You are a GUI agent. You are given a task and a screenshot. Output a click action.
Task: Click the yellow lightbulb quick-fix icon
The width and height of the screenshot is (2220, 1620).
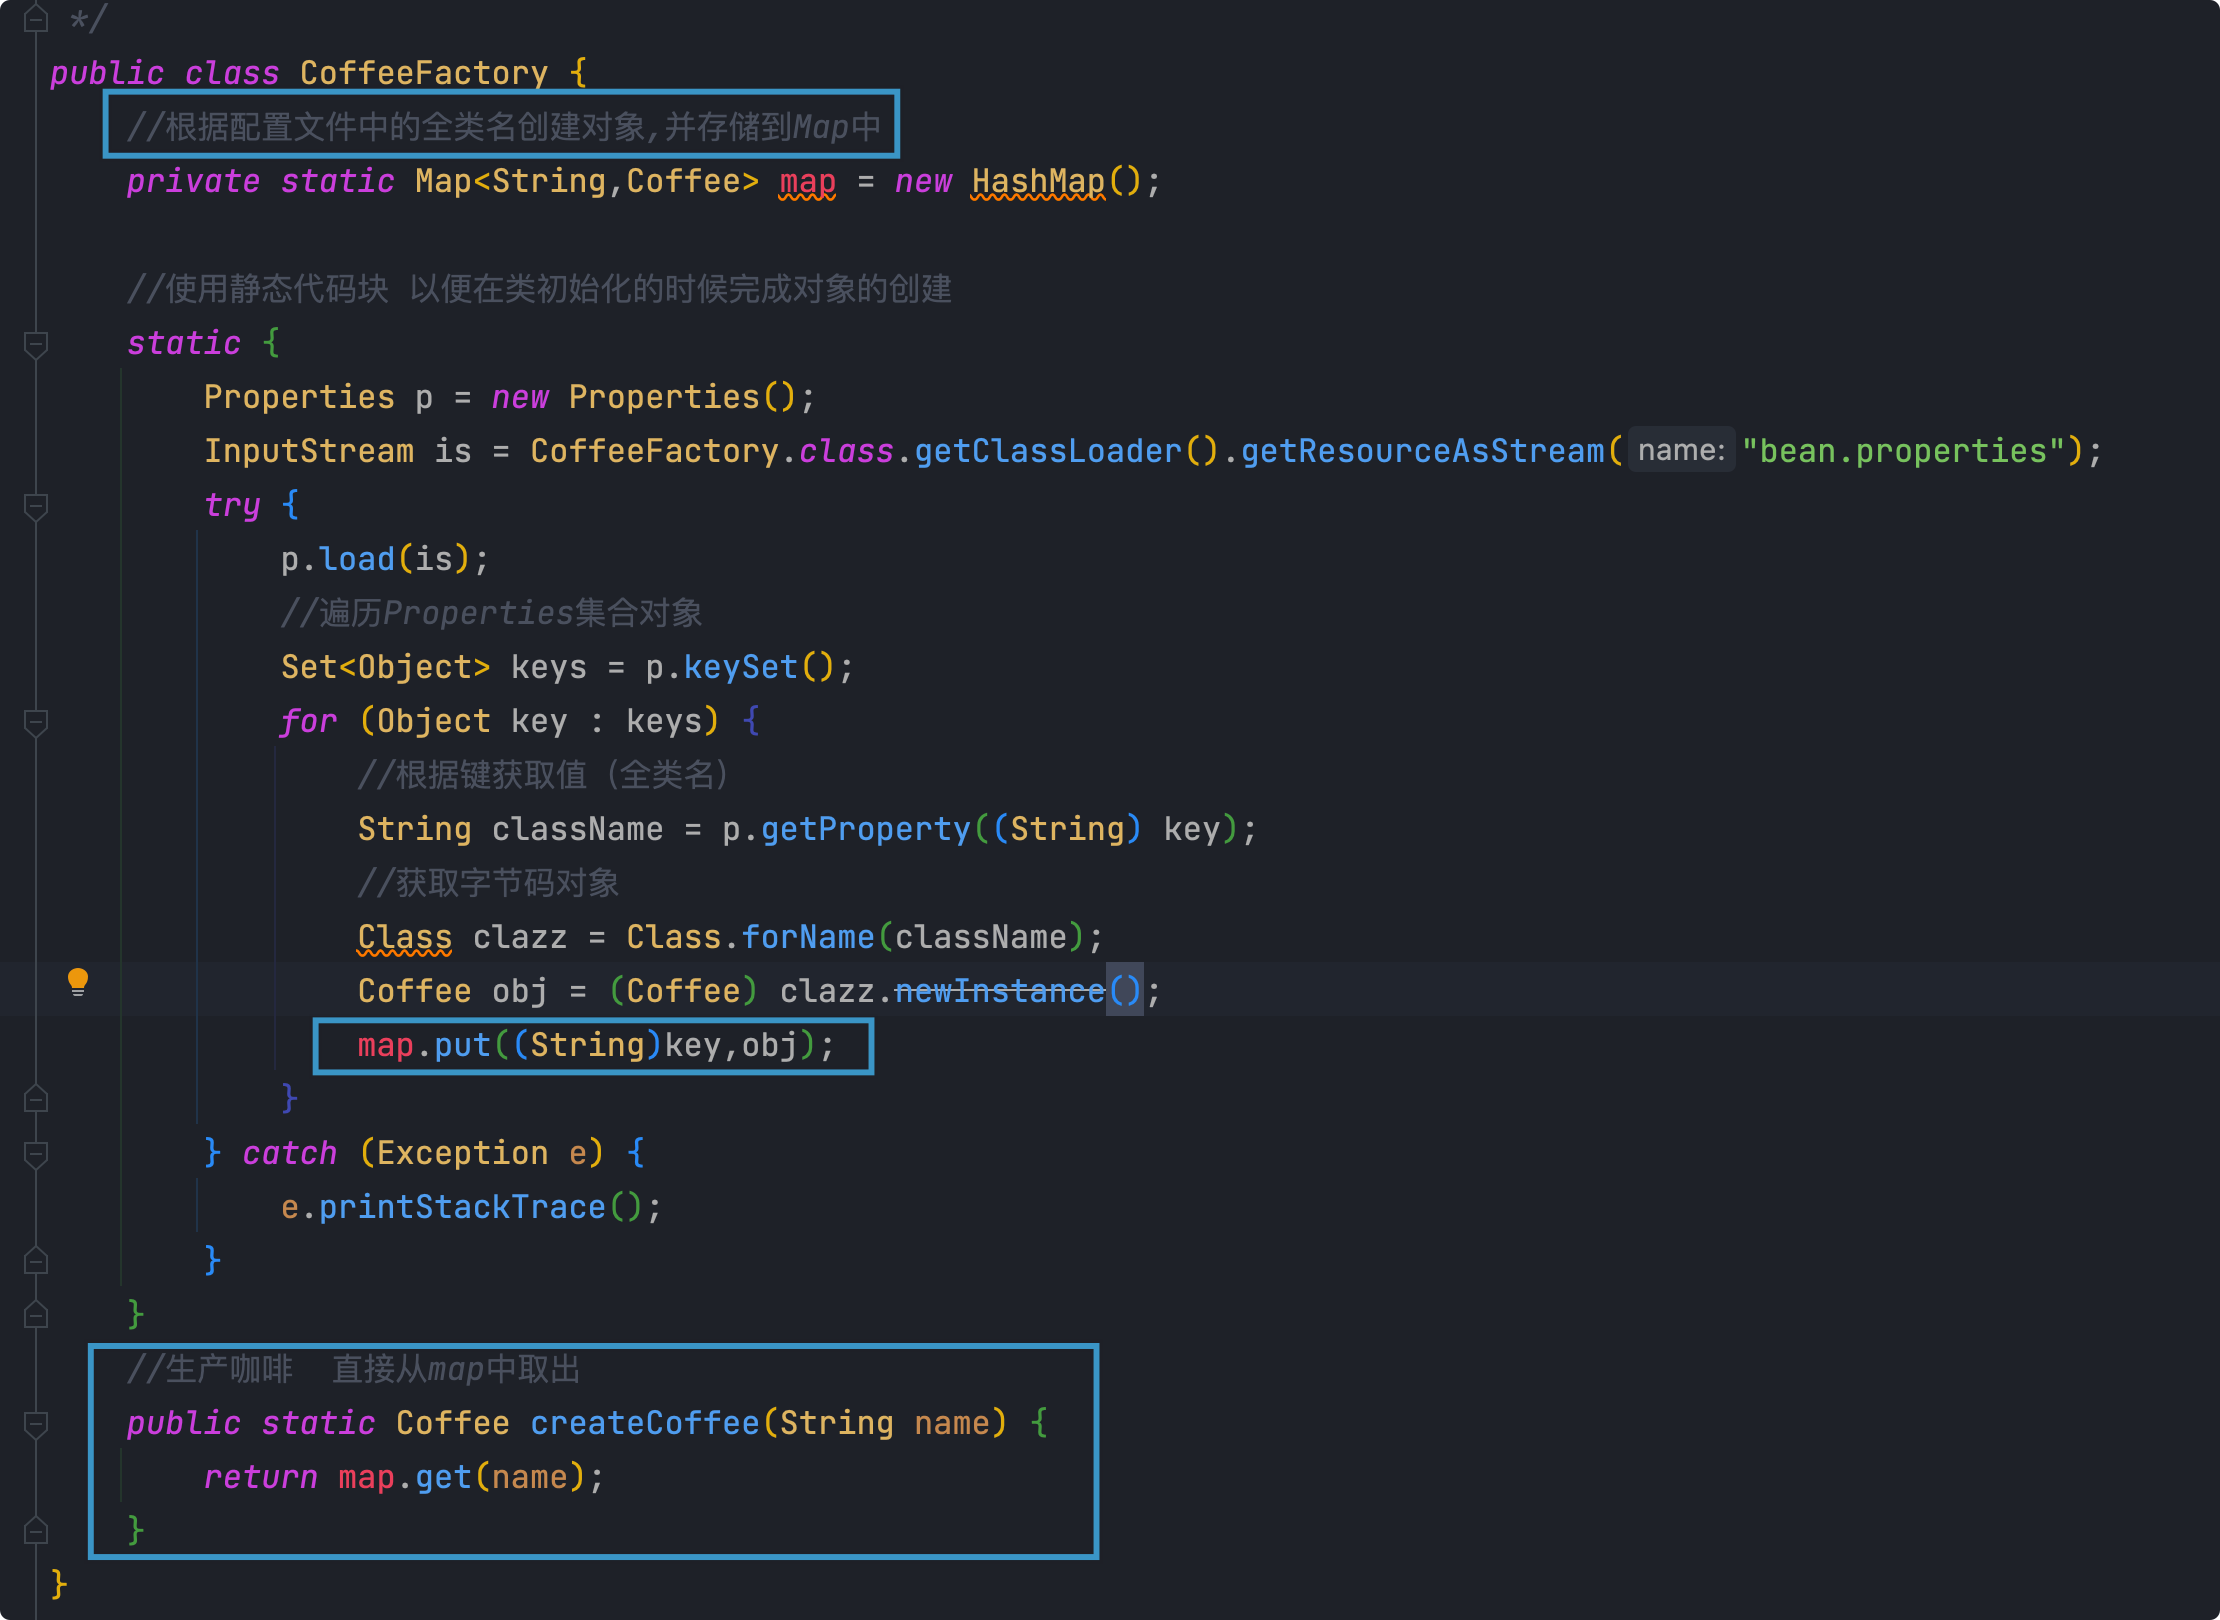(78, 981)
